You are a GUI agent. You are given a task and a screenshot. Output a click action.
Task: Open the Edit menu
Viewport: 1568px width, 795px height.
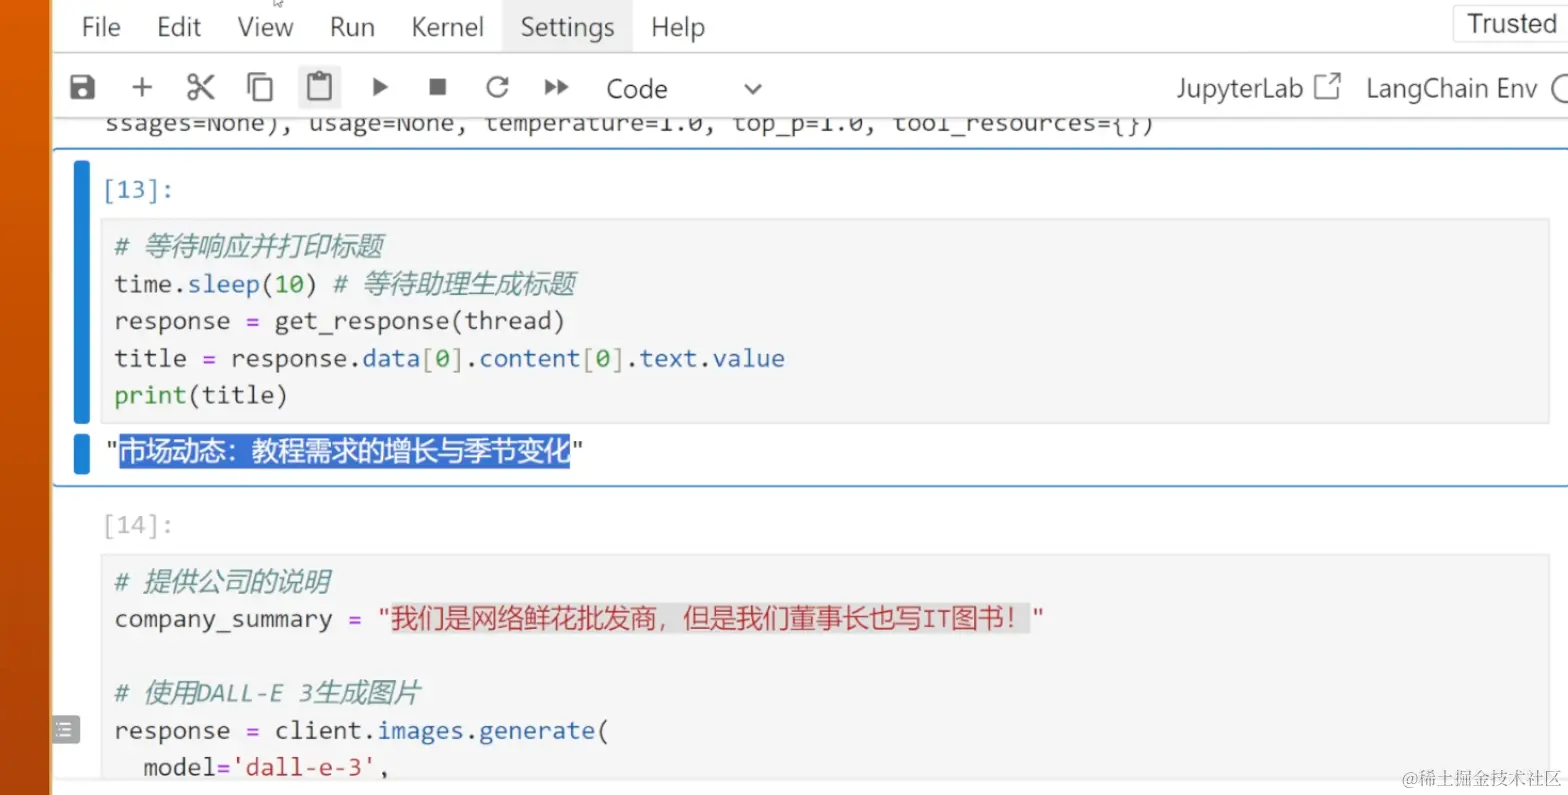point(179,27)
